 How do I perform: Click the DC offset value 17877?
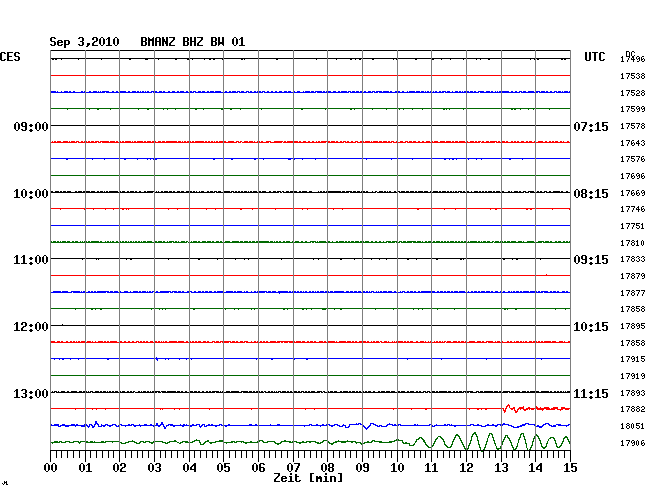pyautogui.click(x=633, y=293)
